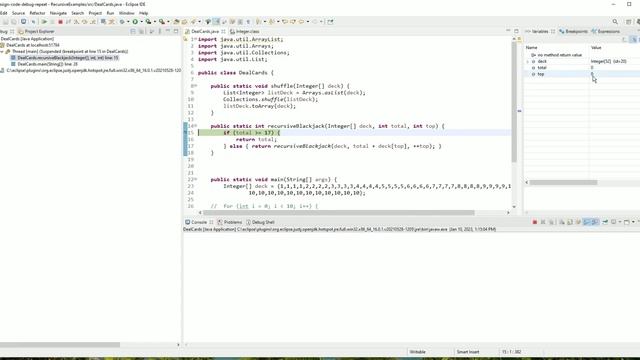The width and height of the screenshot is (640, 360).
Task: Click the red Terminate button in main toolbar
Action: [60, 22]
